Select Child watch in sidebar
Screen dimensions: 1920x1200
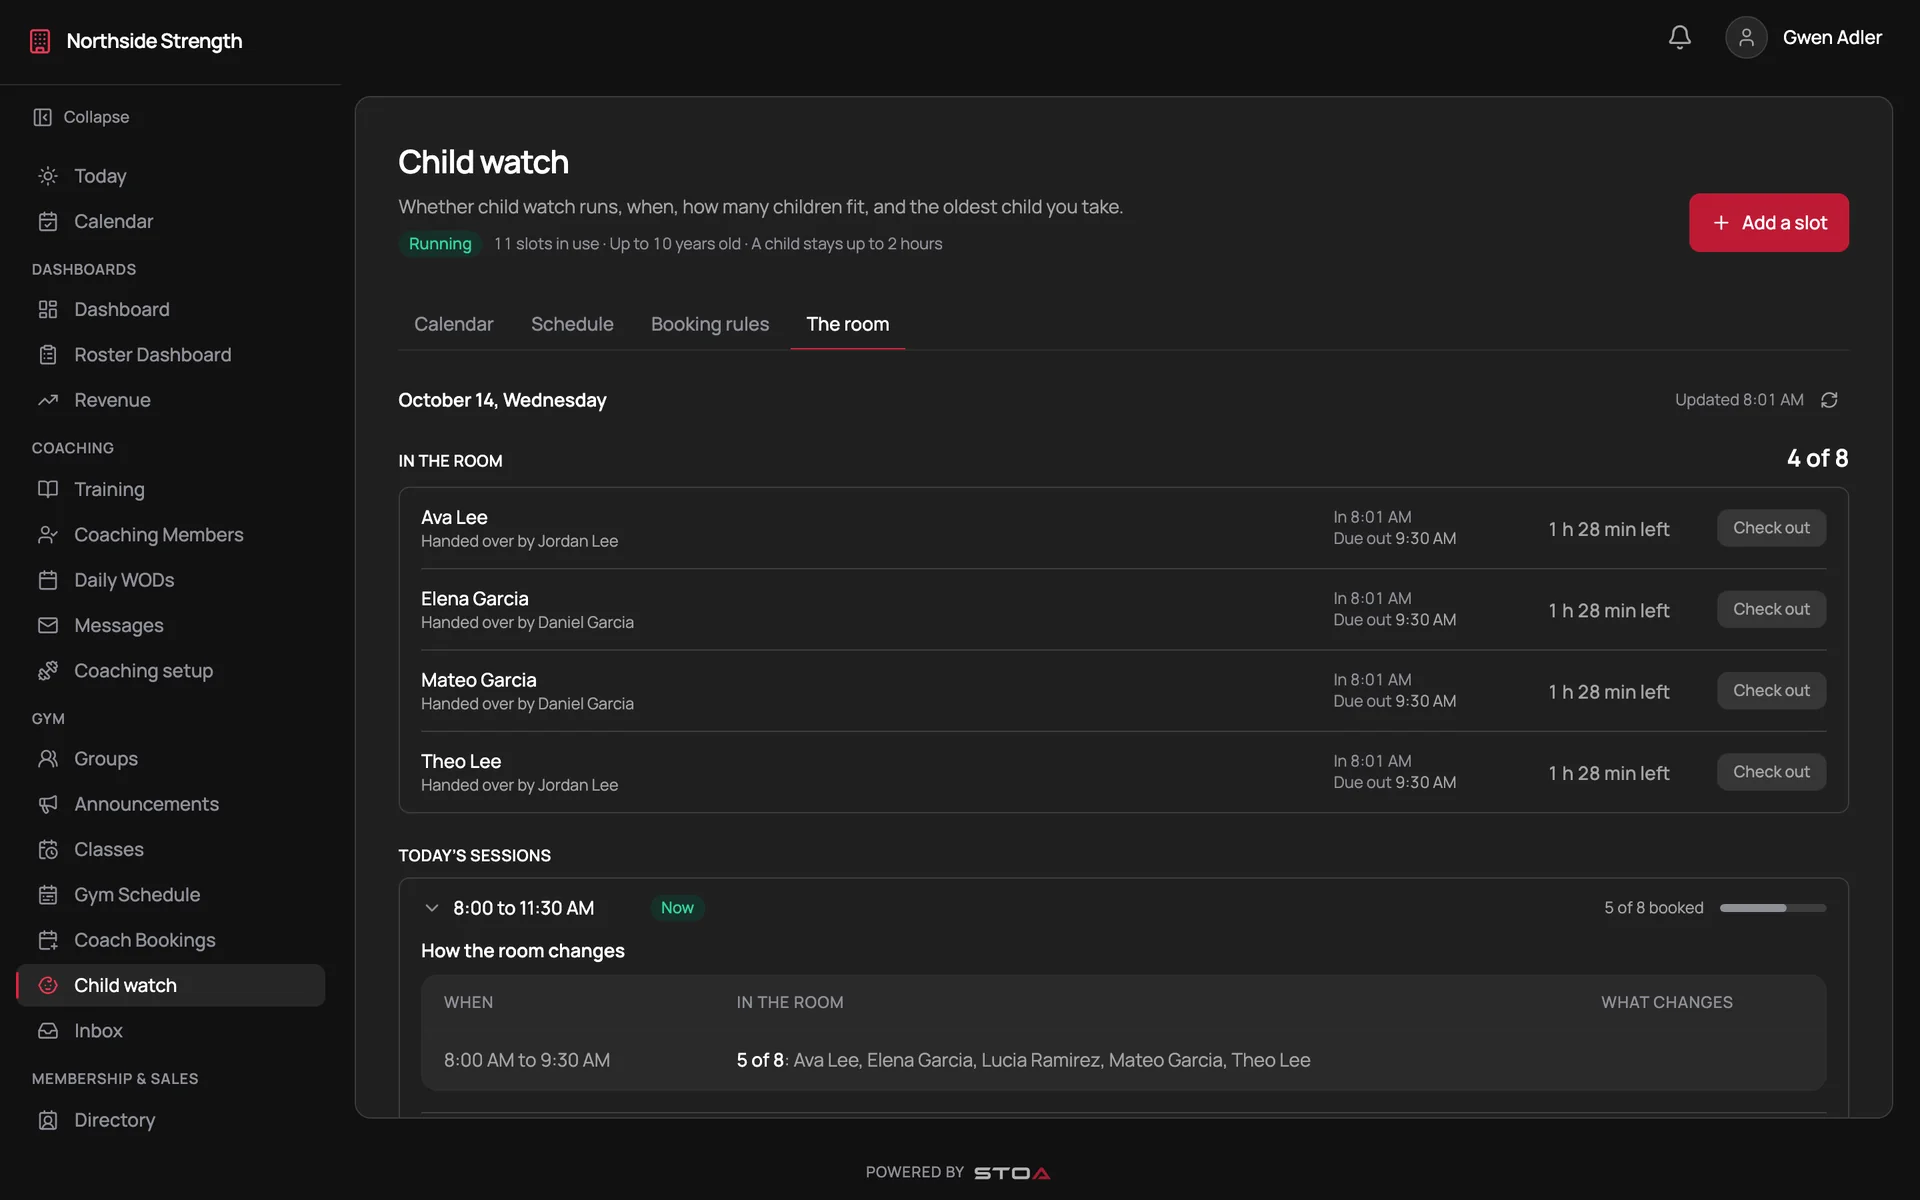coord(170,985)
